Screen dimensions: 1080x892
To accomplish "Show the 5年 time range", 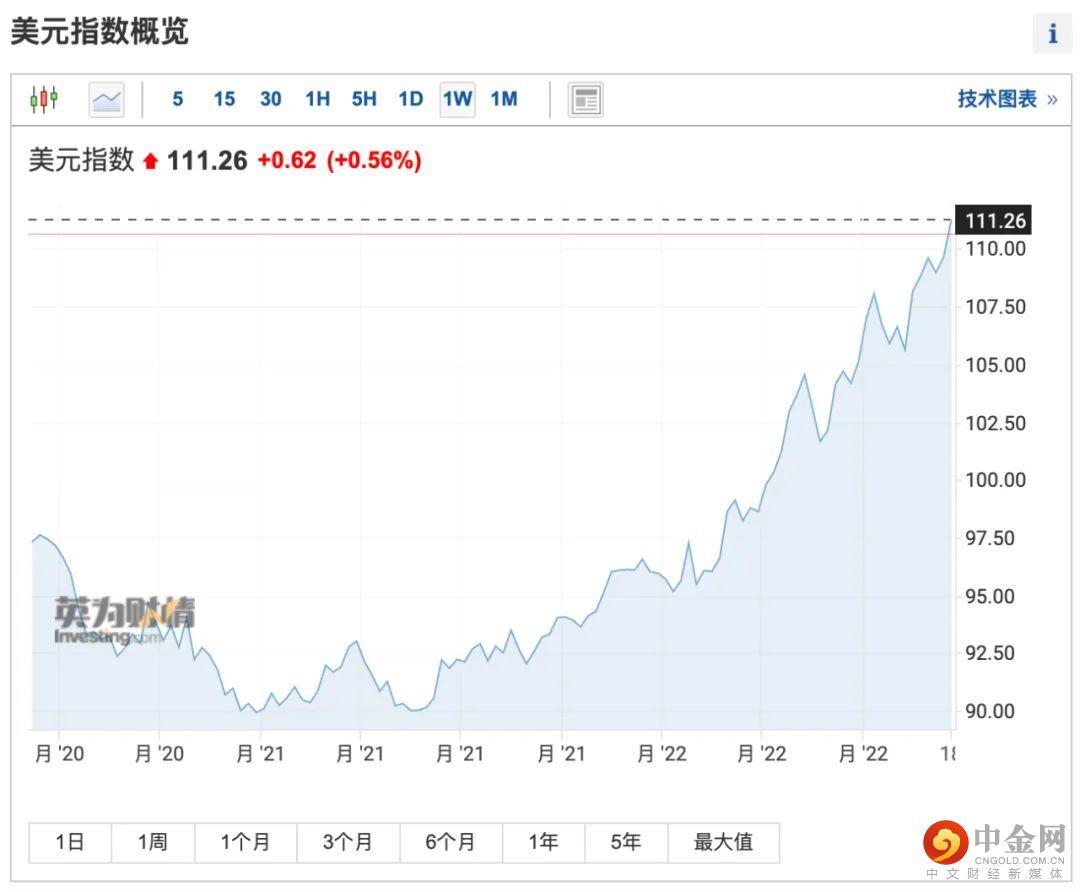I will 626,842.
